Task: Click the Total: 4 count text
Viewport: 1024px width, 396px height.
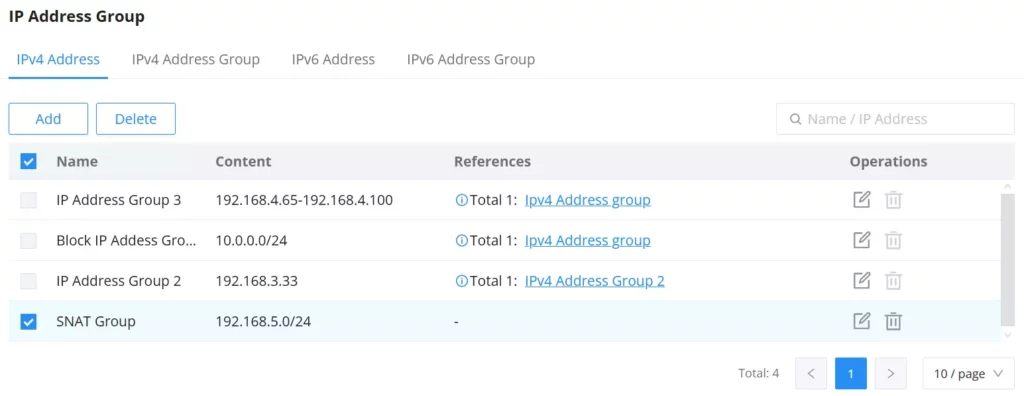Action: click(x=759, y=374)
